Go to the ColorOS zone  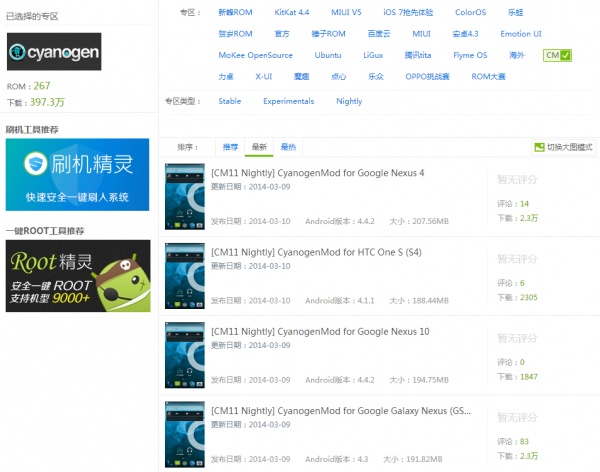471,13
